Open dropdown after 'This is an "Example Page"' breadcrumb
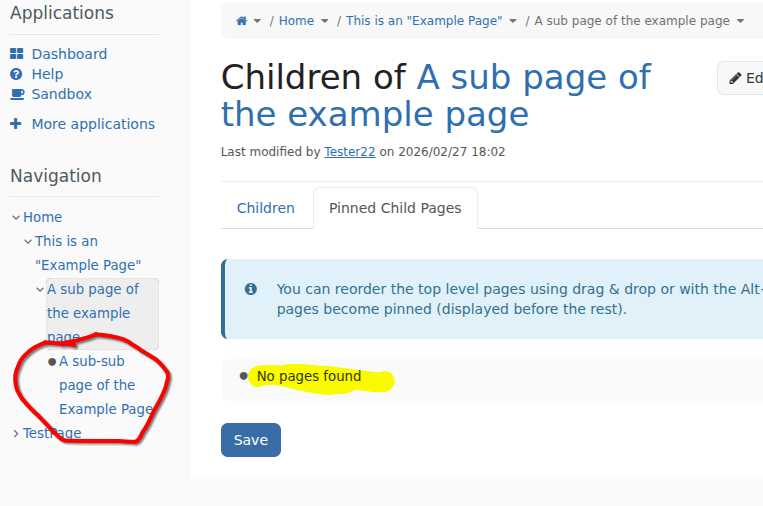This screenshot has height=506, width=763. tap(513, 21)
